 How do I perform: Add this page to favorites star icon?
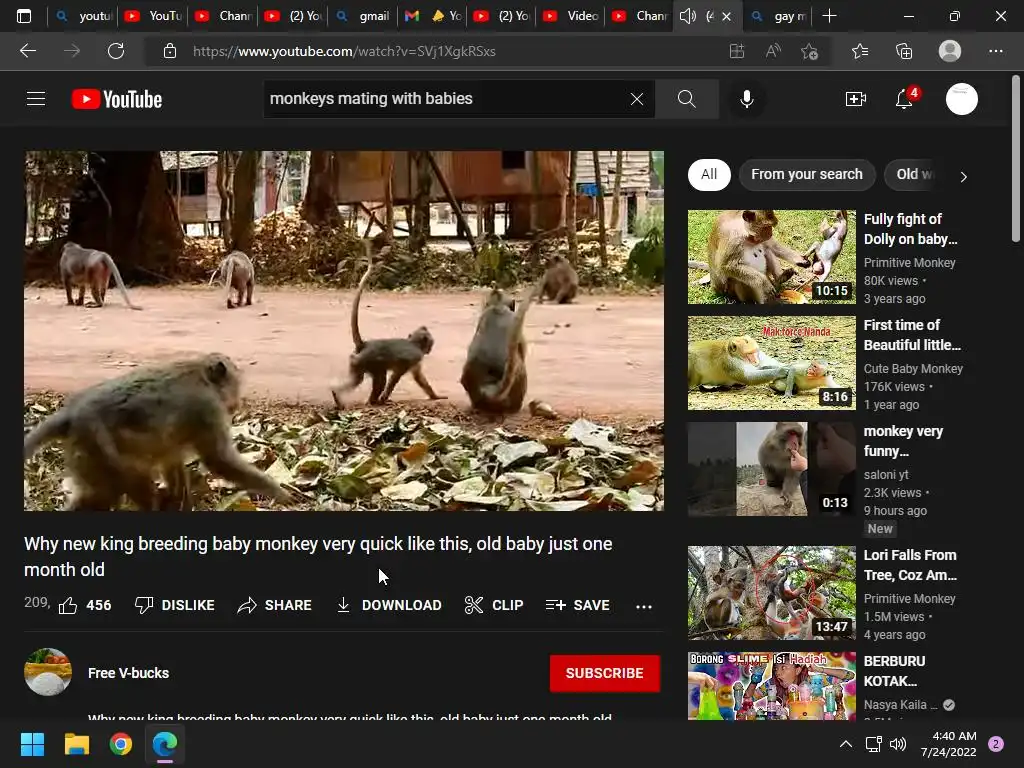click(809, 51)
